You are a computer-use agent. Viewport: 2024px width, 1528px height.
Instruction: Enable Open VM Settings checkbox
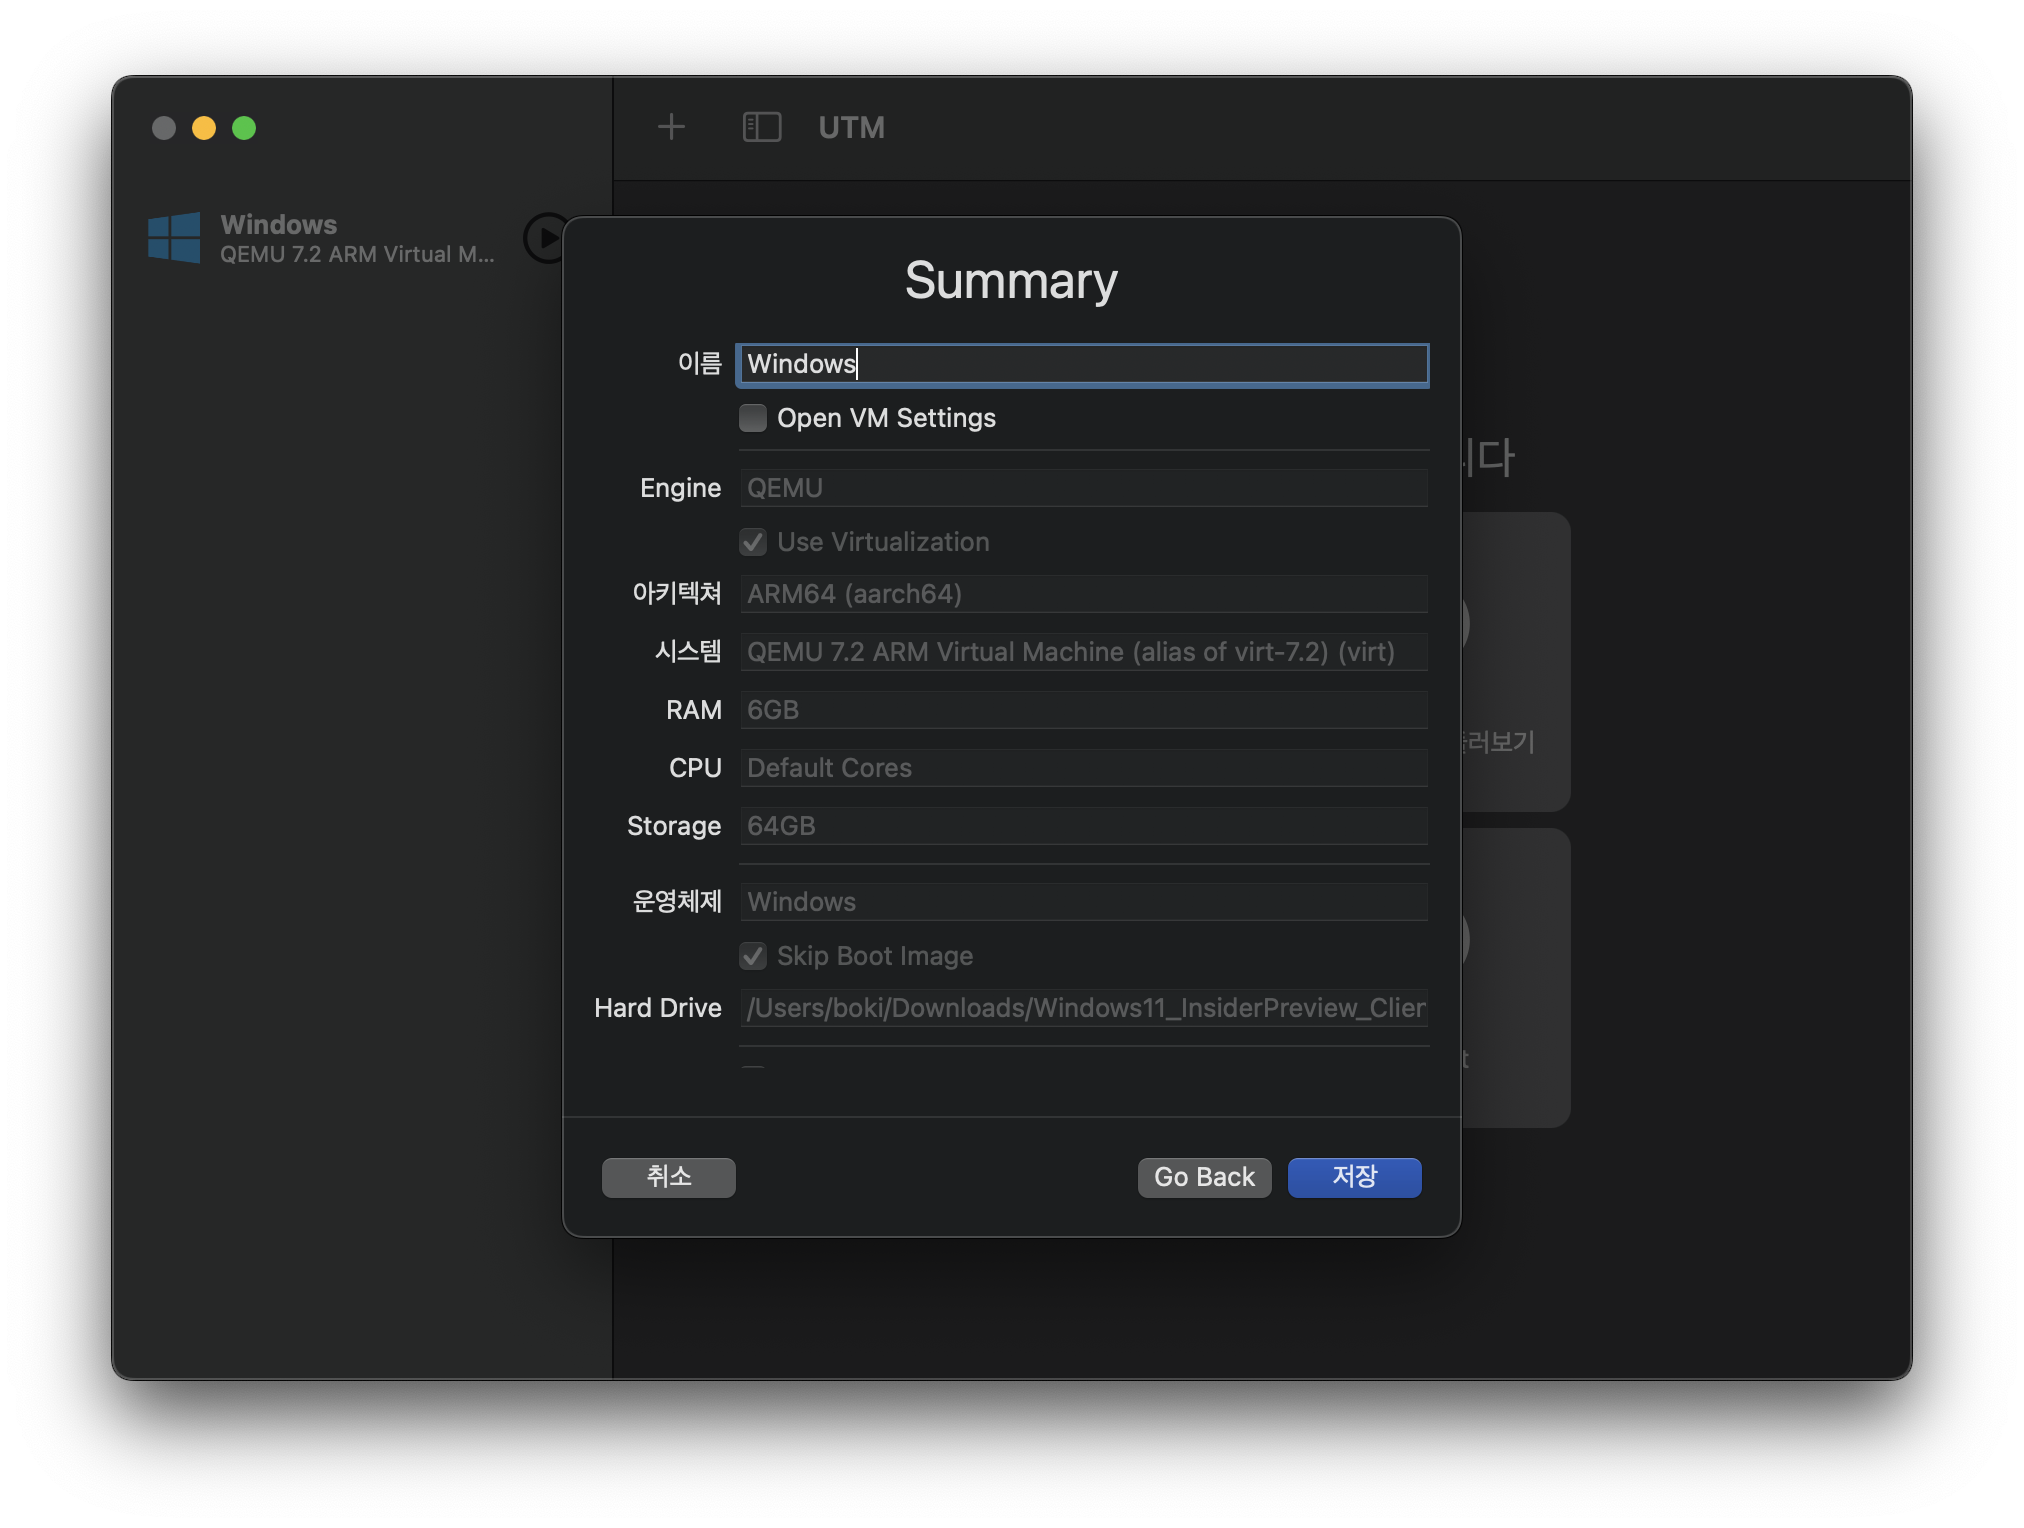(x=753, y=418)
